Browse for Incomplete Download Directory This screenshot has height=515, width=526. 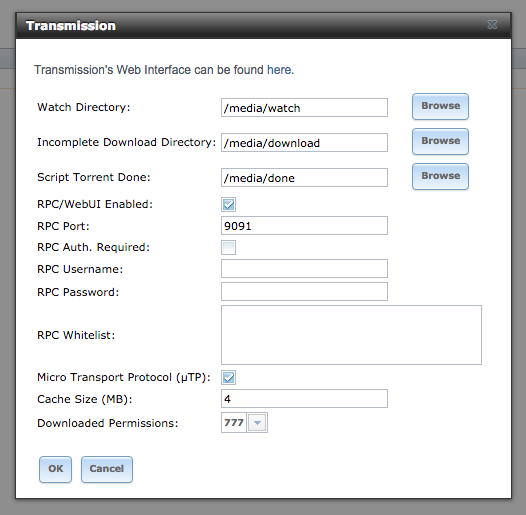click(x=440, y=141)
